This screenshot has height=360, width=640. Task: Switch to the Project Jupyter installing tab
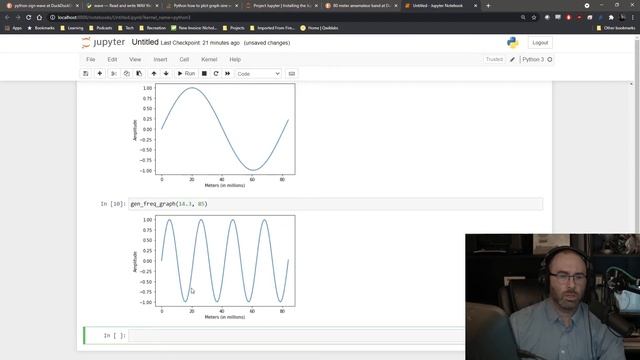click(x=282, y=6)
